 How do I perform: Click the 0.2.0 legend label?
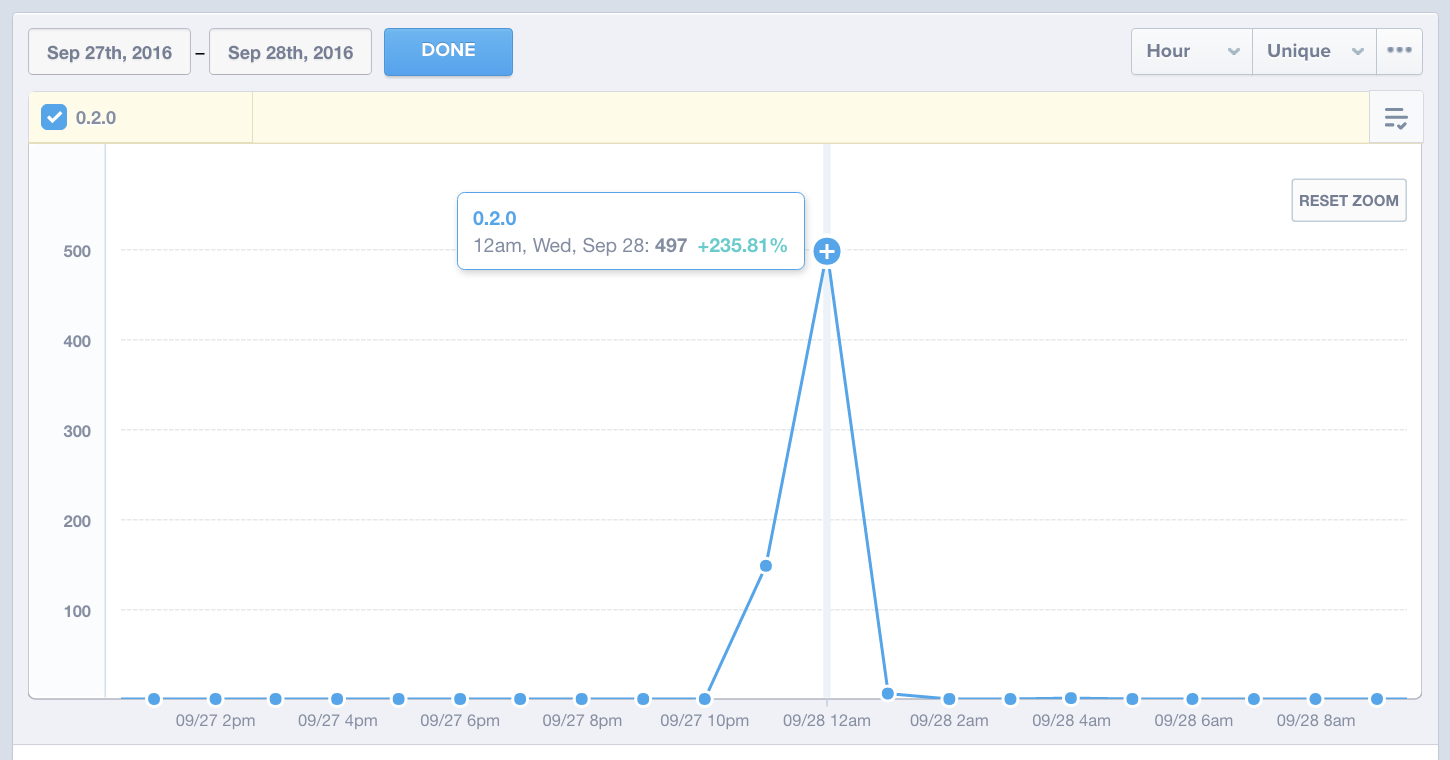pos(96,118)
